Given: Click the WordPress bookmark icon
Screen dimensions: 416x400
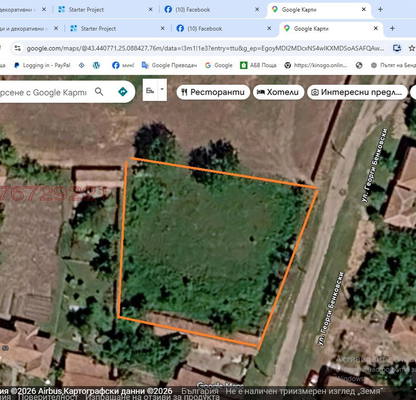Looking at the screenshot, I should [96, 65].
